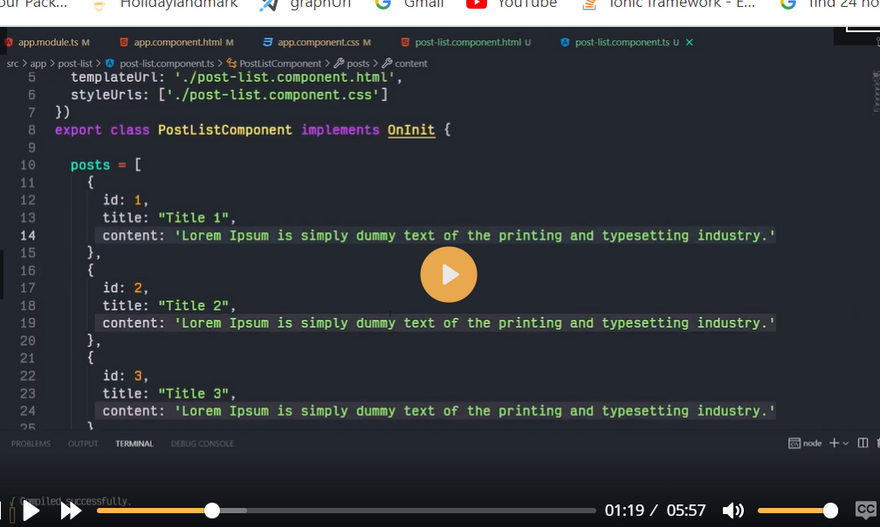The height and width of the screenshot is (527, 880).
Task: Close the post-list.component.ts tab
Action: coord(689,43)
